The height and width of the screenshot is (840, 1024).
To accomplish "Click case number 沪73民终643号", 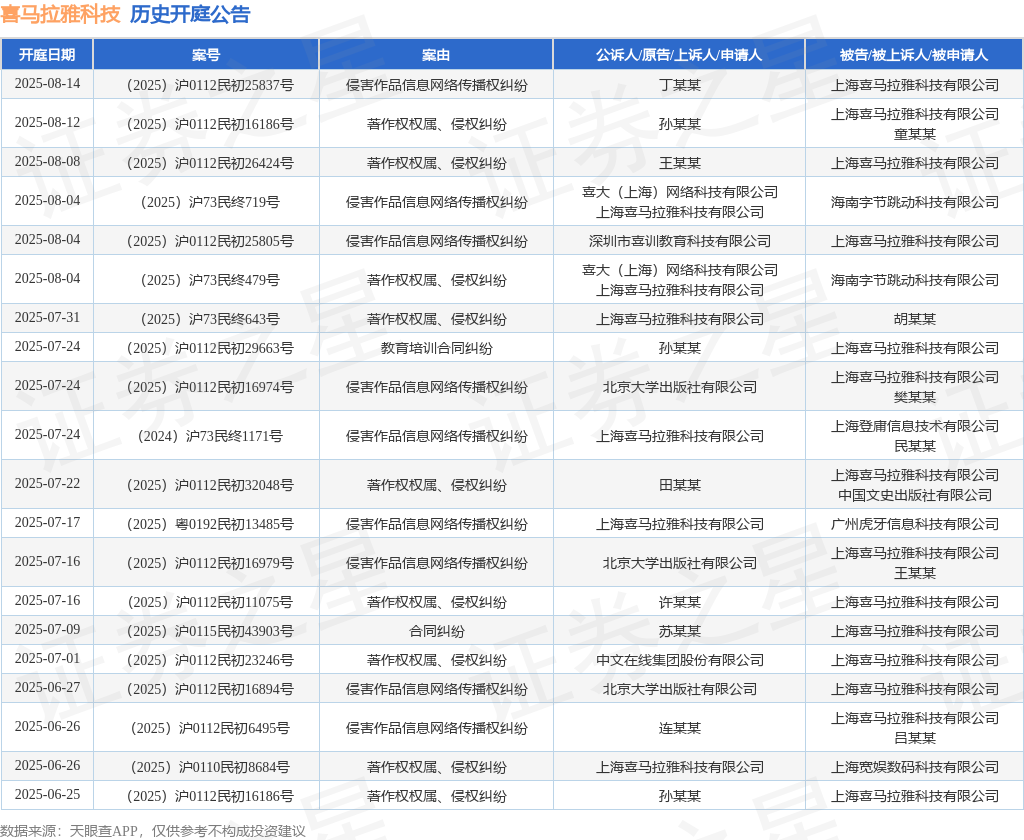I will pos(210,319).
